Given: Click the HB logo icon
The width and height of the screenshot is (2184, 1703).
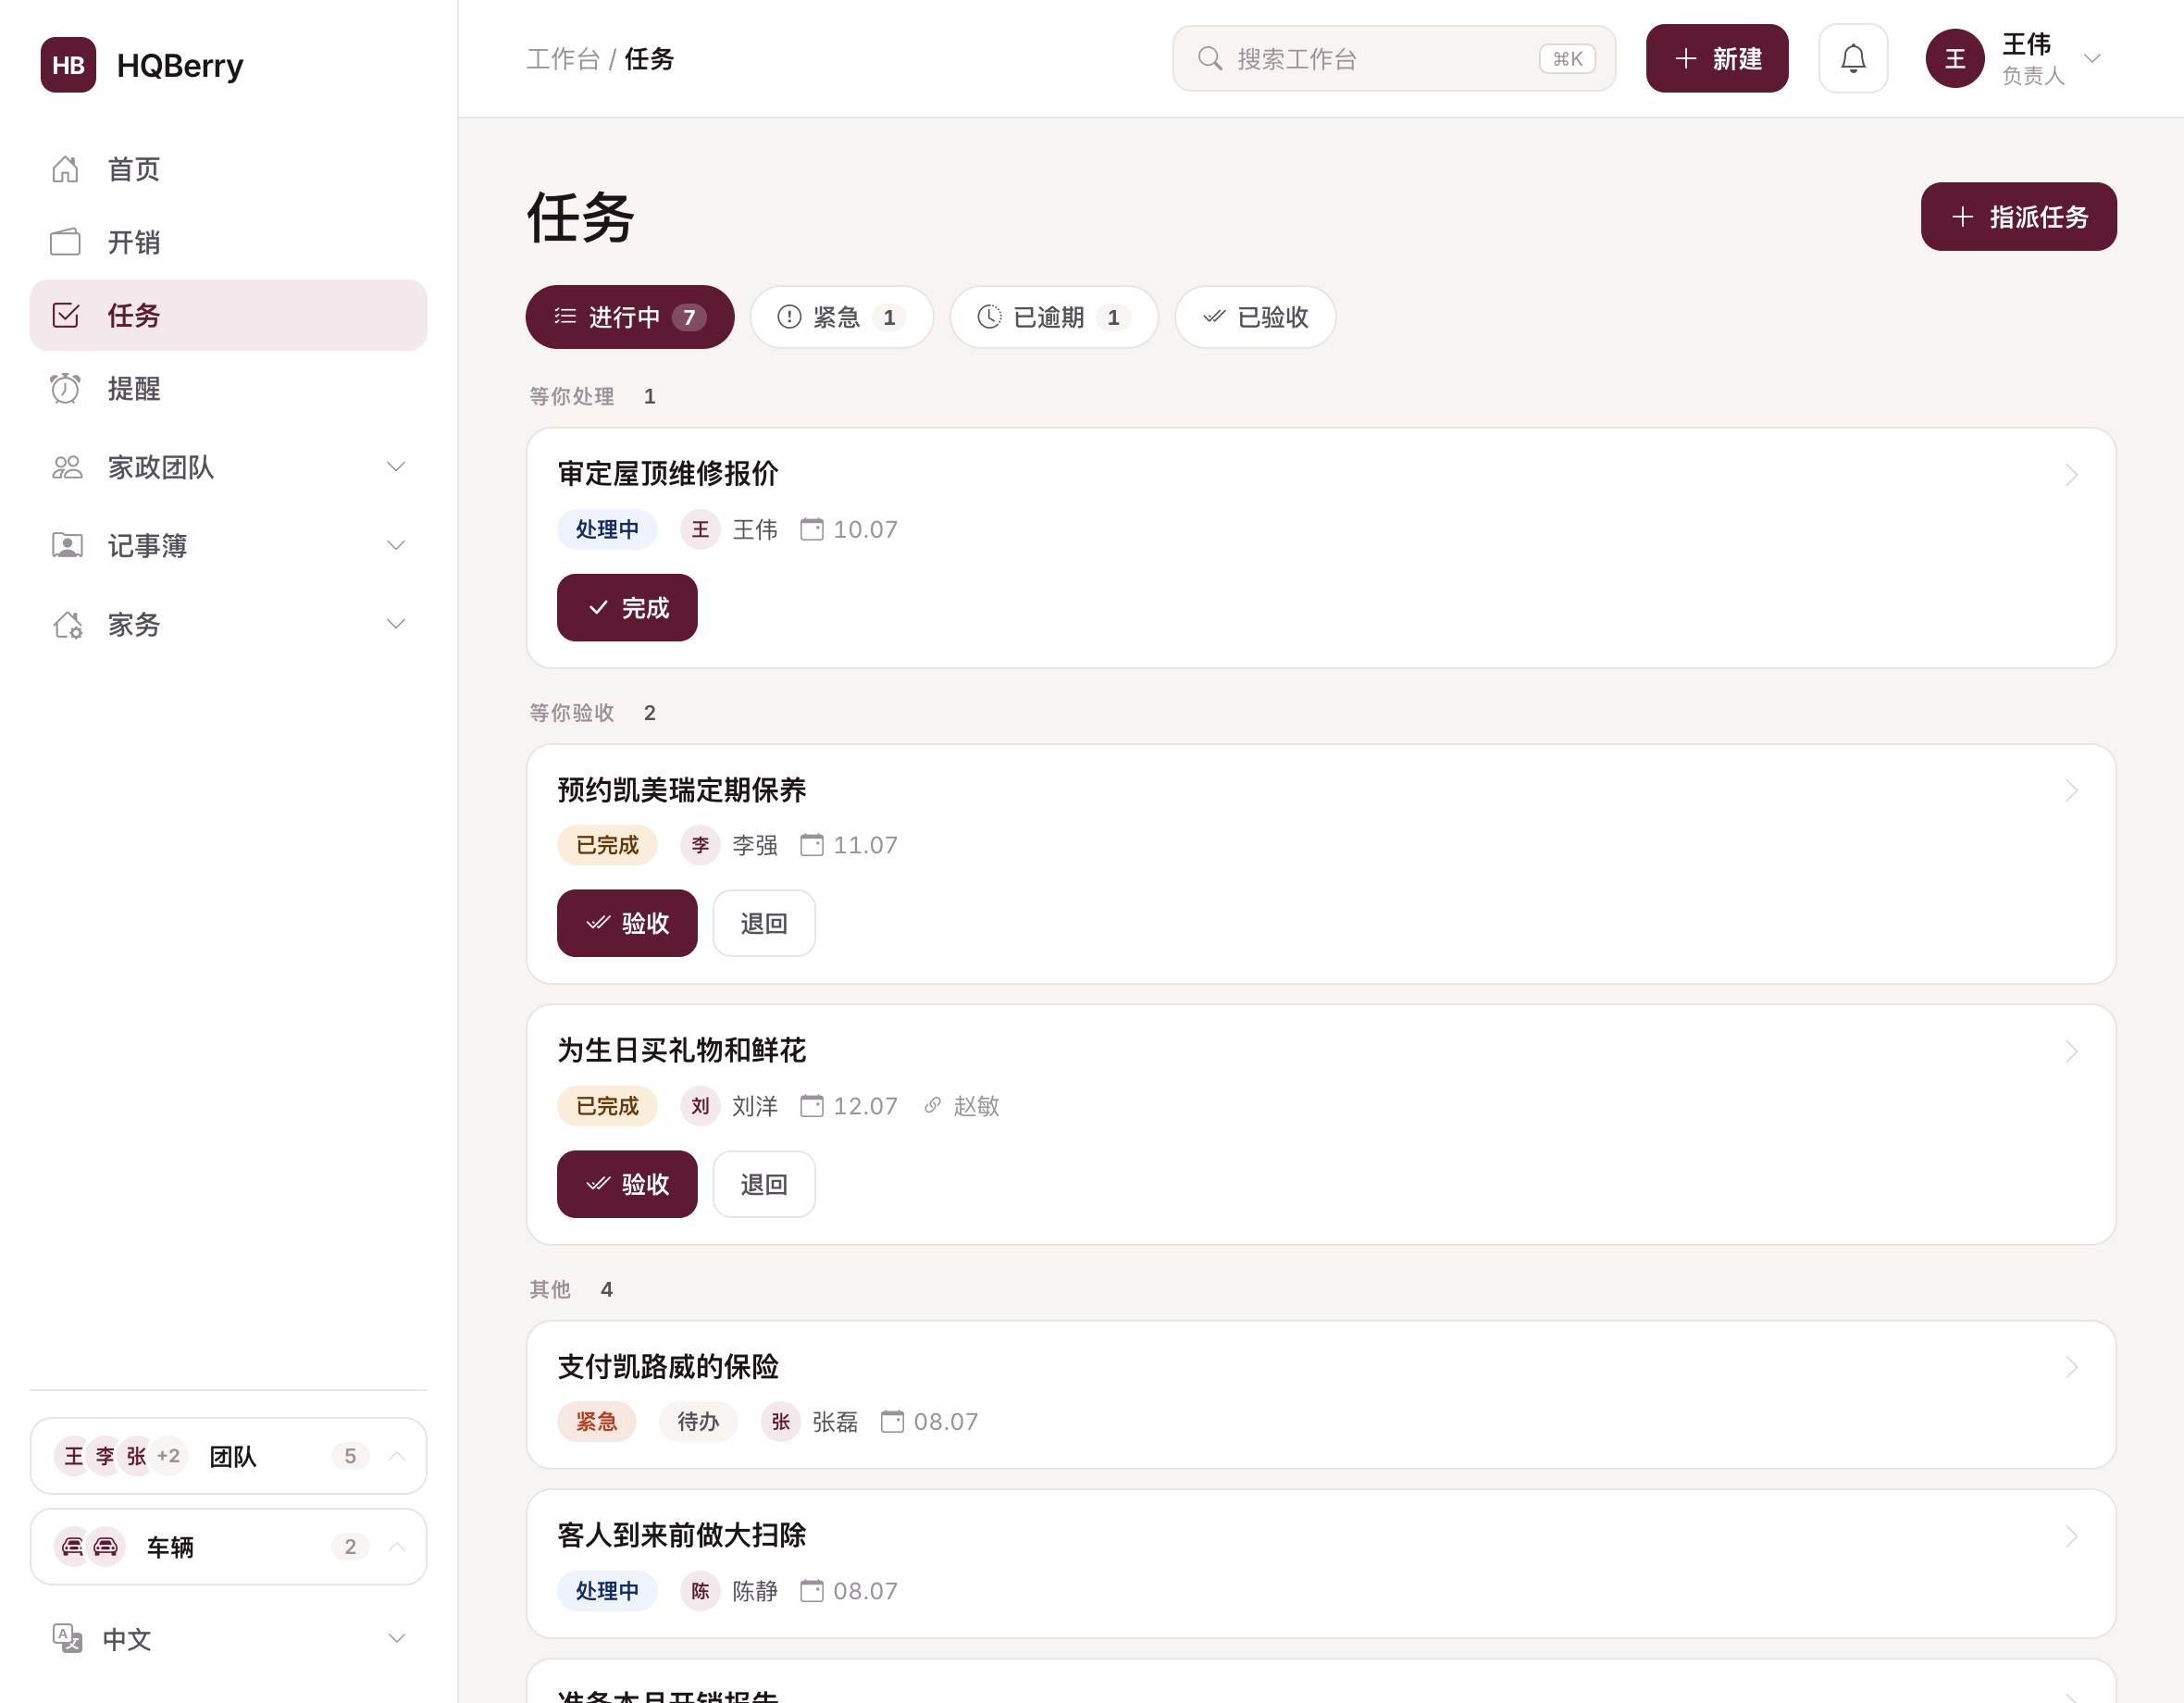Looking at the screenshot, I should point(68,65).
